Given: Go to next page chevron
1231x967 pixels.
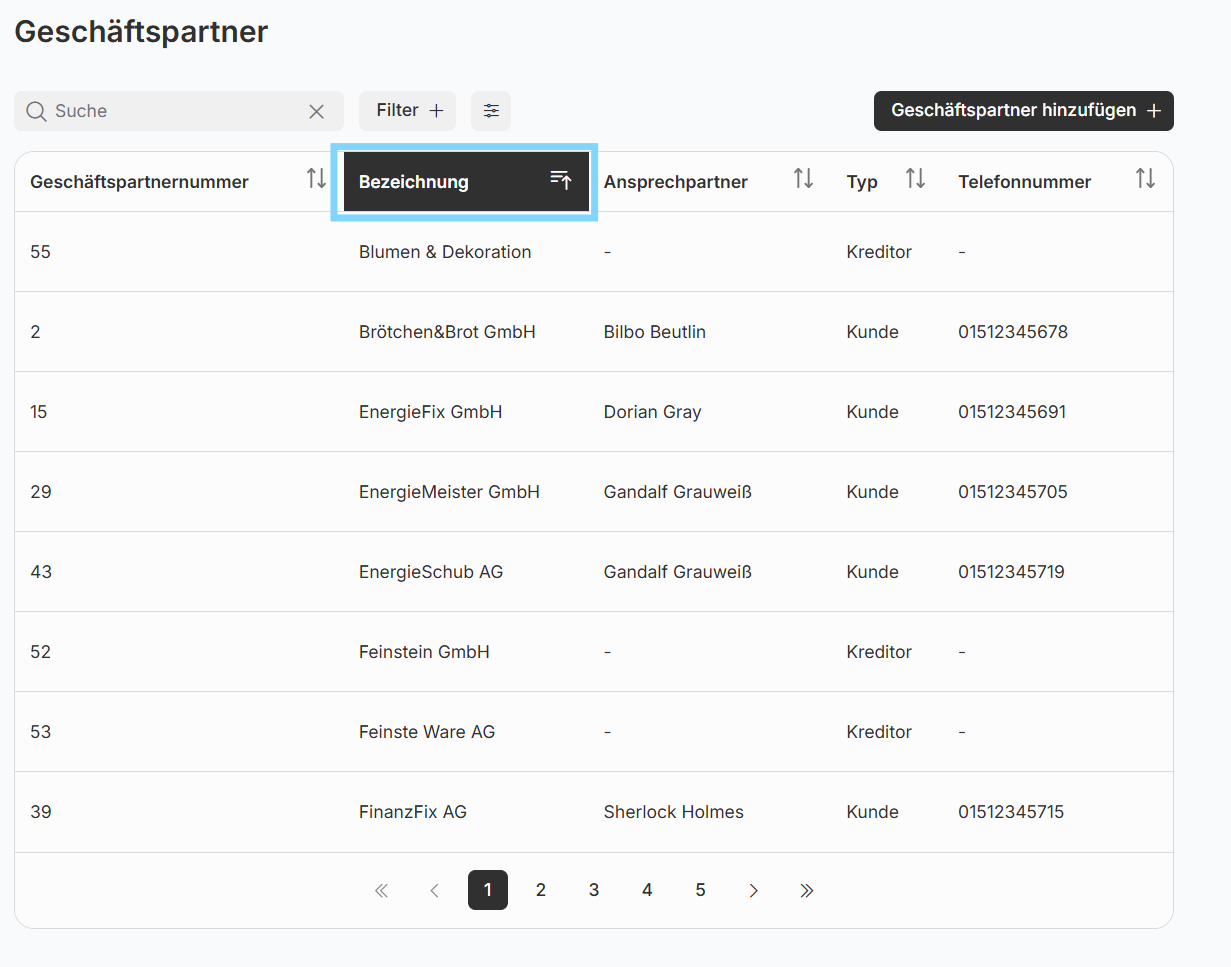Looking at the screenshot, I should (x=754, y=890).
